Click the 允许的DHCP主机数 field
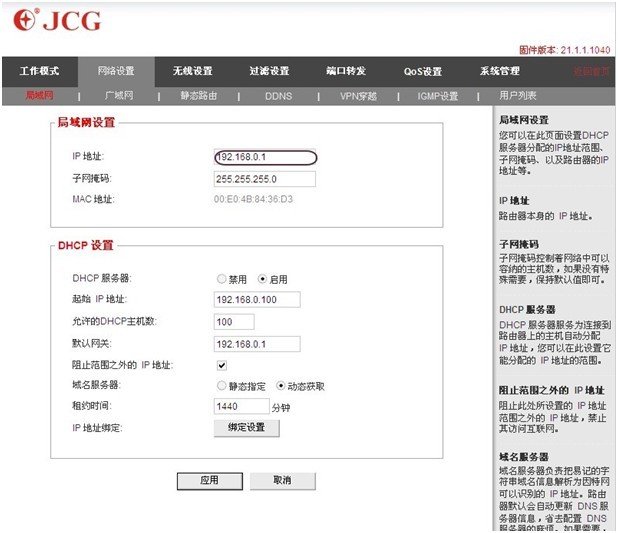618x533 pixels. tap(234, 322)
